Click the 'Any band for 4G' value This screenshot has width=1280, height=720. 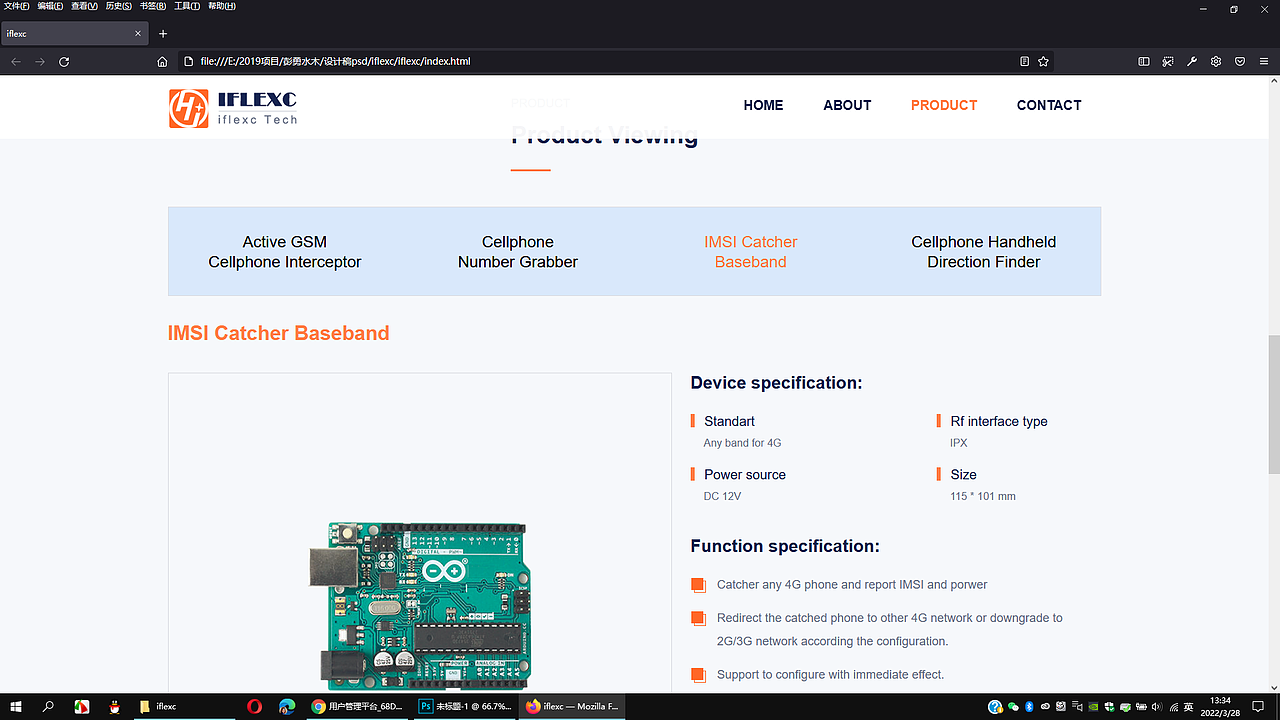pyautogui.click(x=742, y=443)
